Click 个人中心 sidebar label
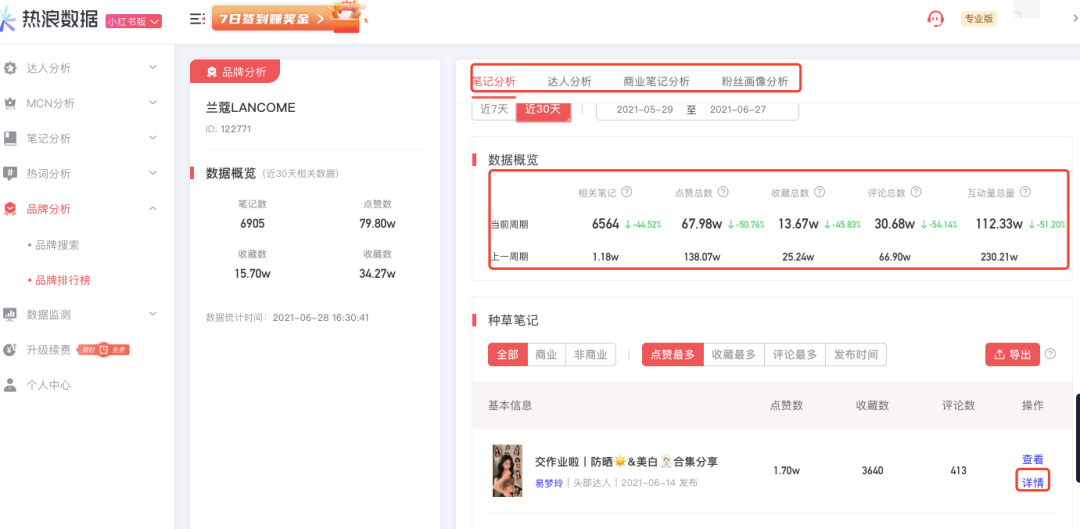 [x=48, y=385]
